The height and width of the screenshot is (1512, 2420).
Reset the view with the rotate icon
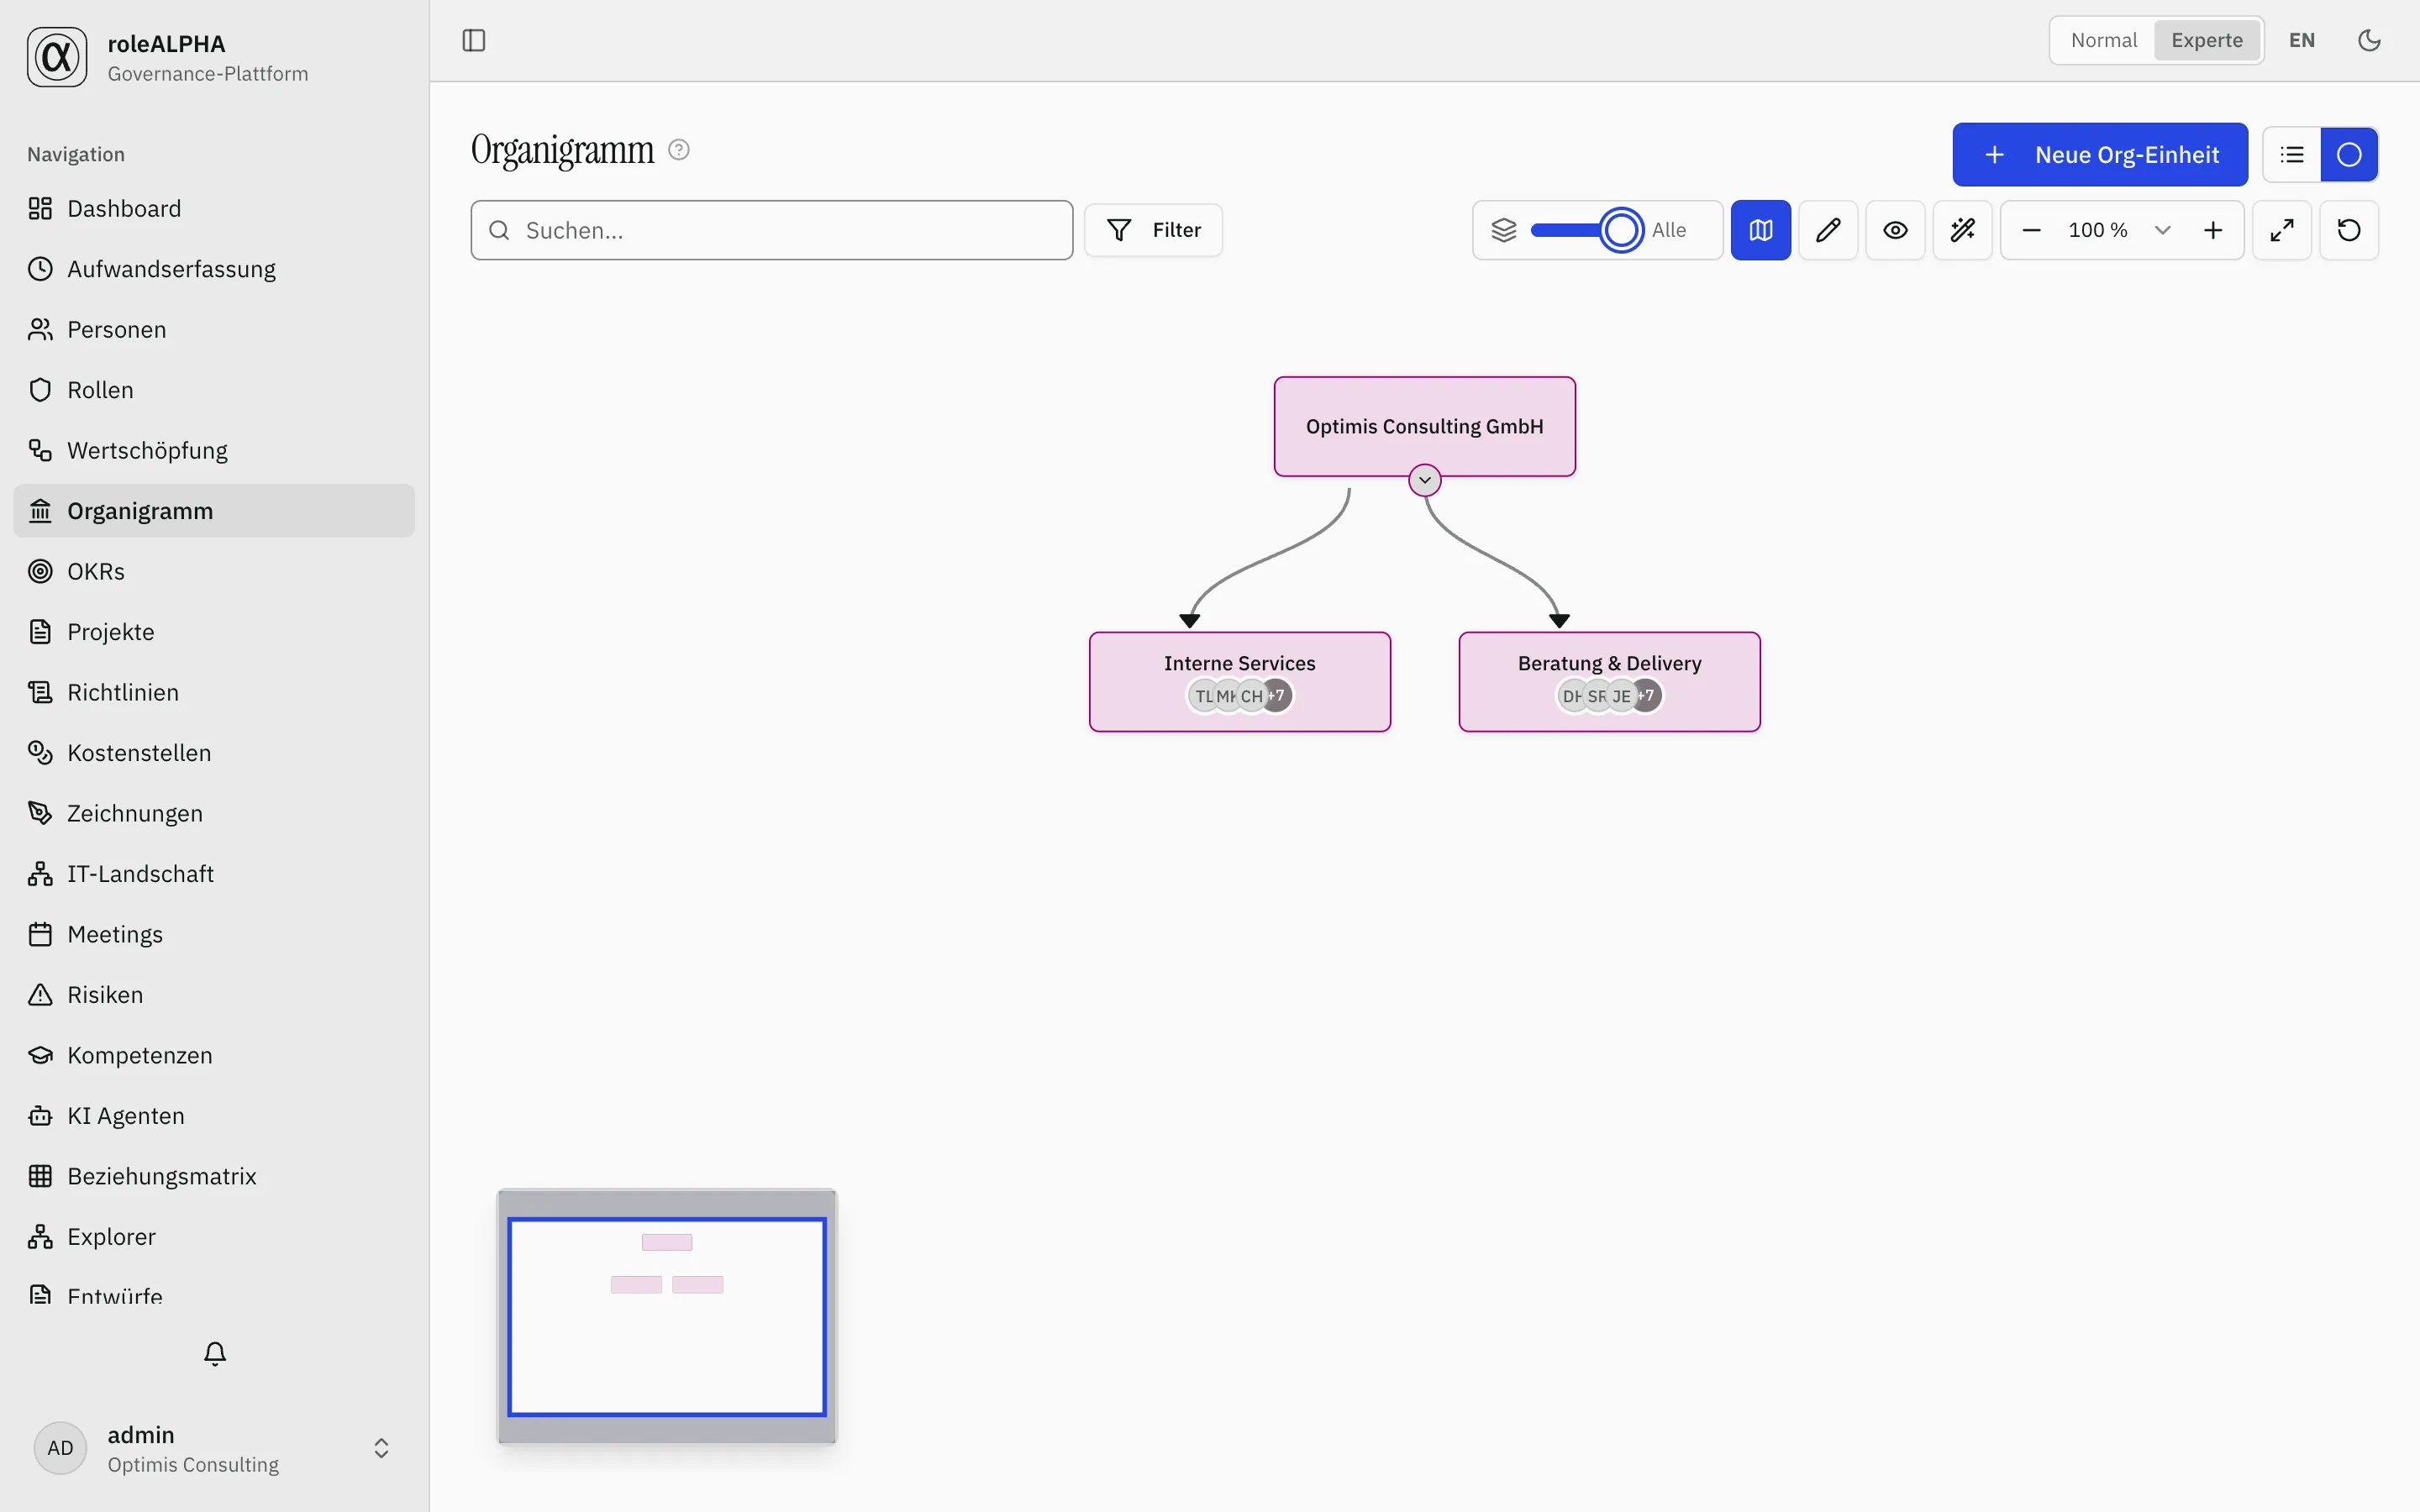point(2349,230)
